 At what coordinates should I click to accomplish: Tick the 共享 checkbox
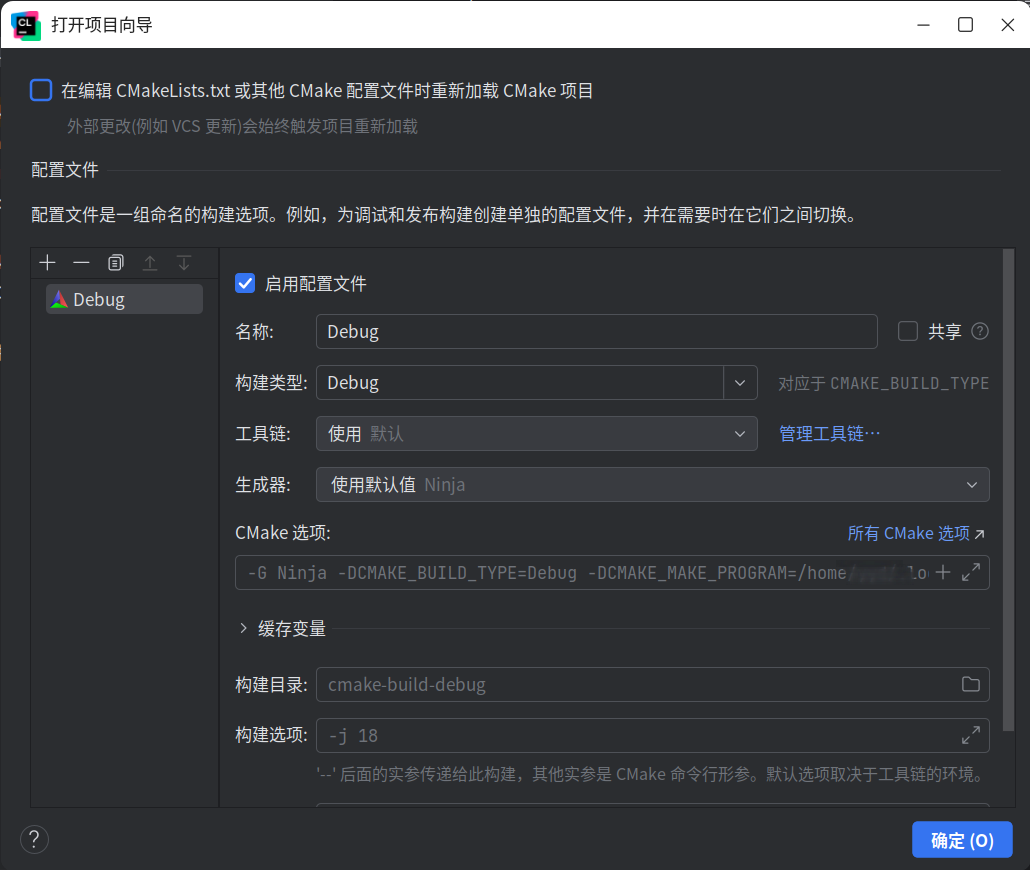point(908,332)
